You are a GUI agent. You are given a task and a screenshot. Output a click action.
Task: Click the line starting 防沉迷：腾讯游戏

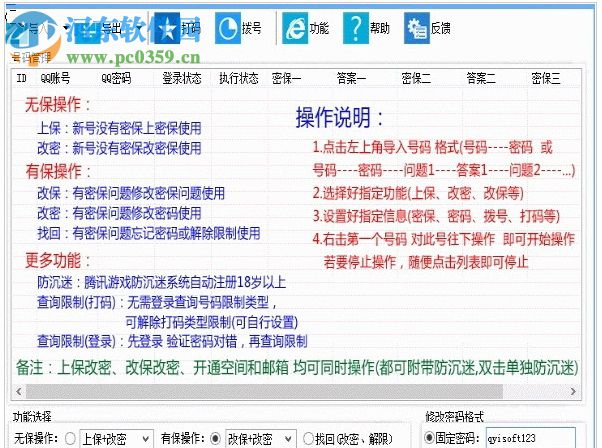162,282
